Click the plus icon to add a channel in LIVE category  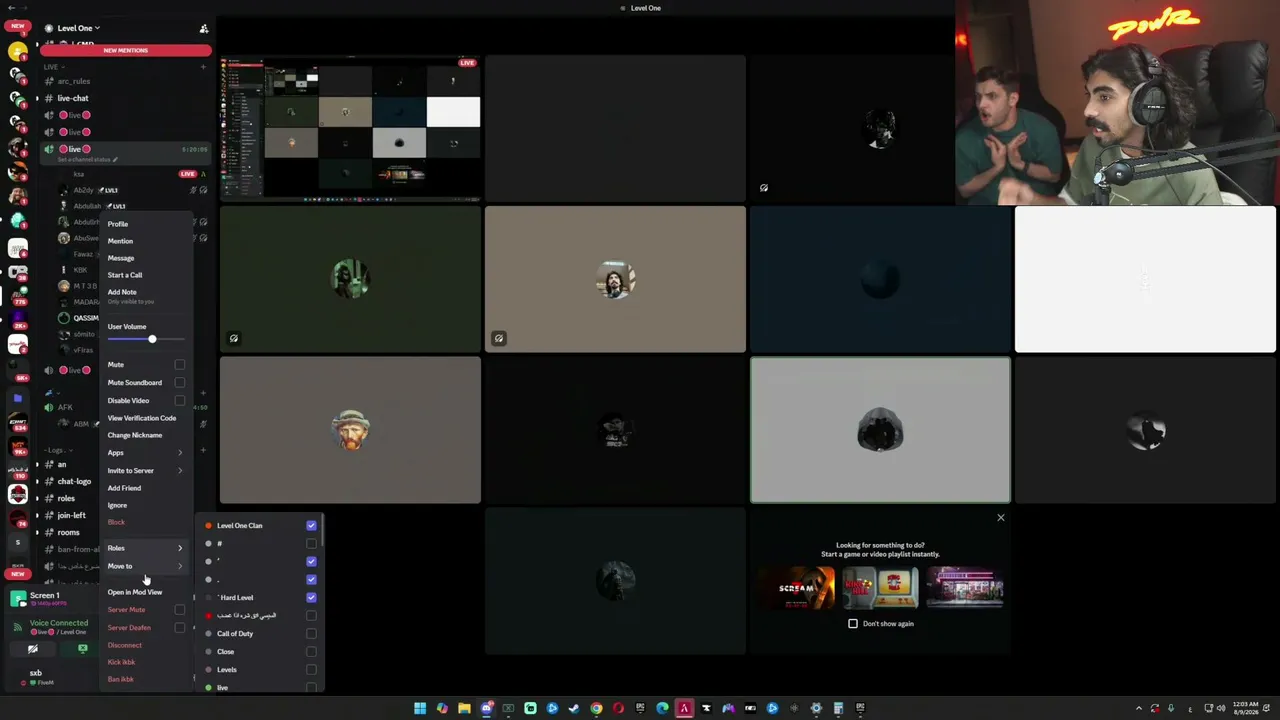click(203, 67)
